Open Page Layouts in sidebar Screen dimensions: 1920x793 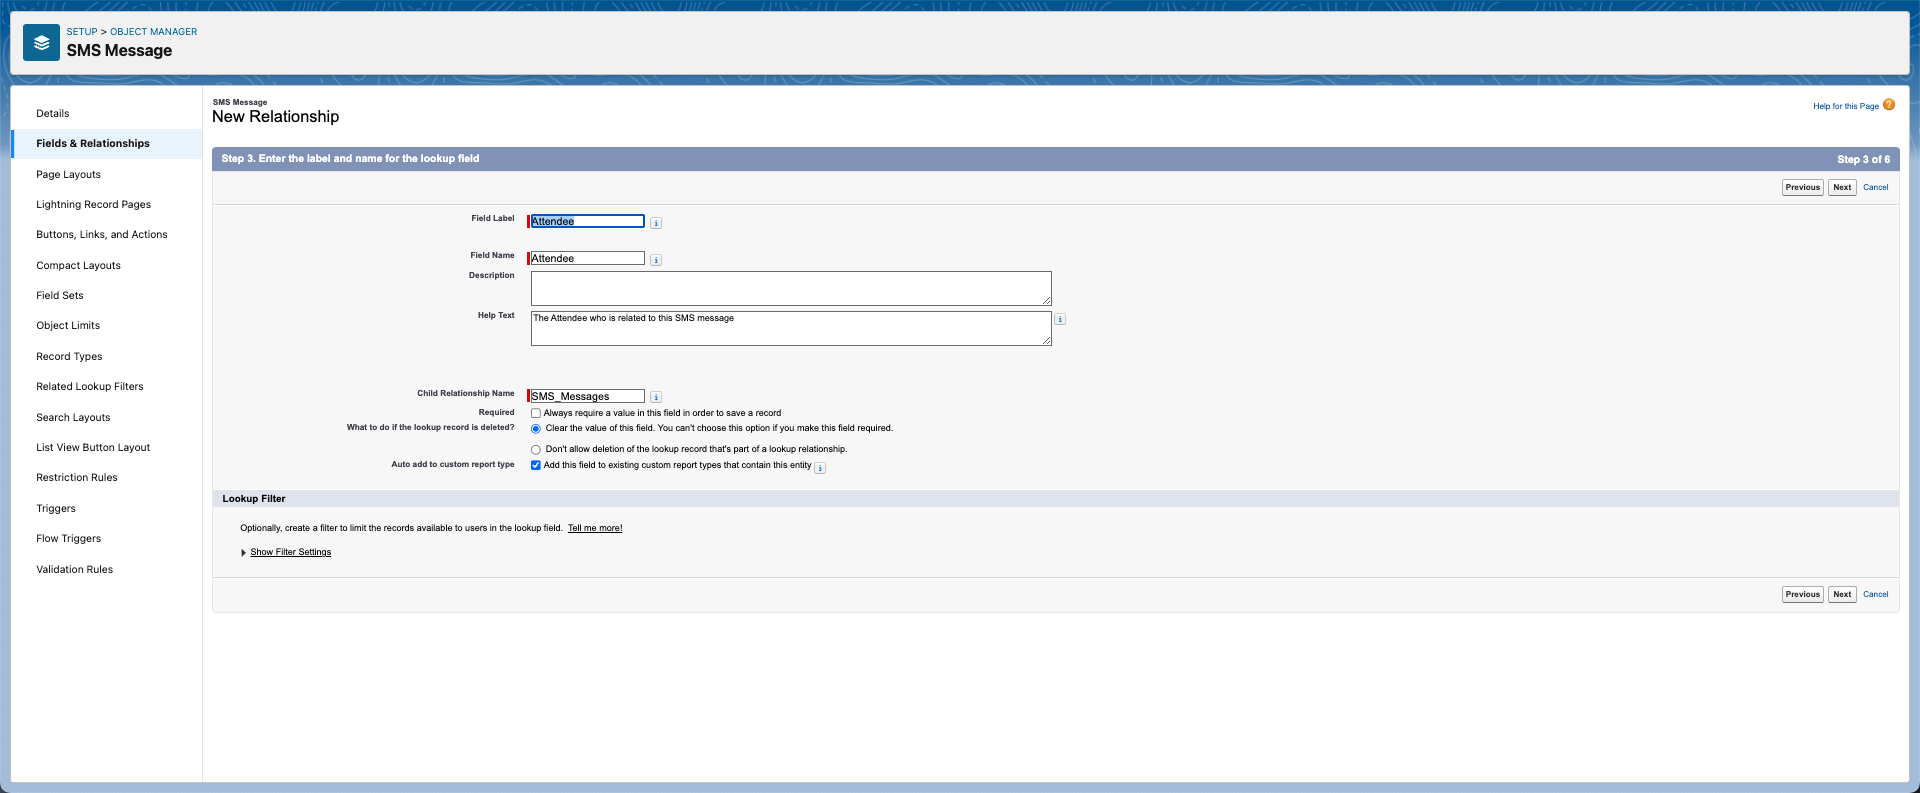tap(68, 174)
